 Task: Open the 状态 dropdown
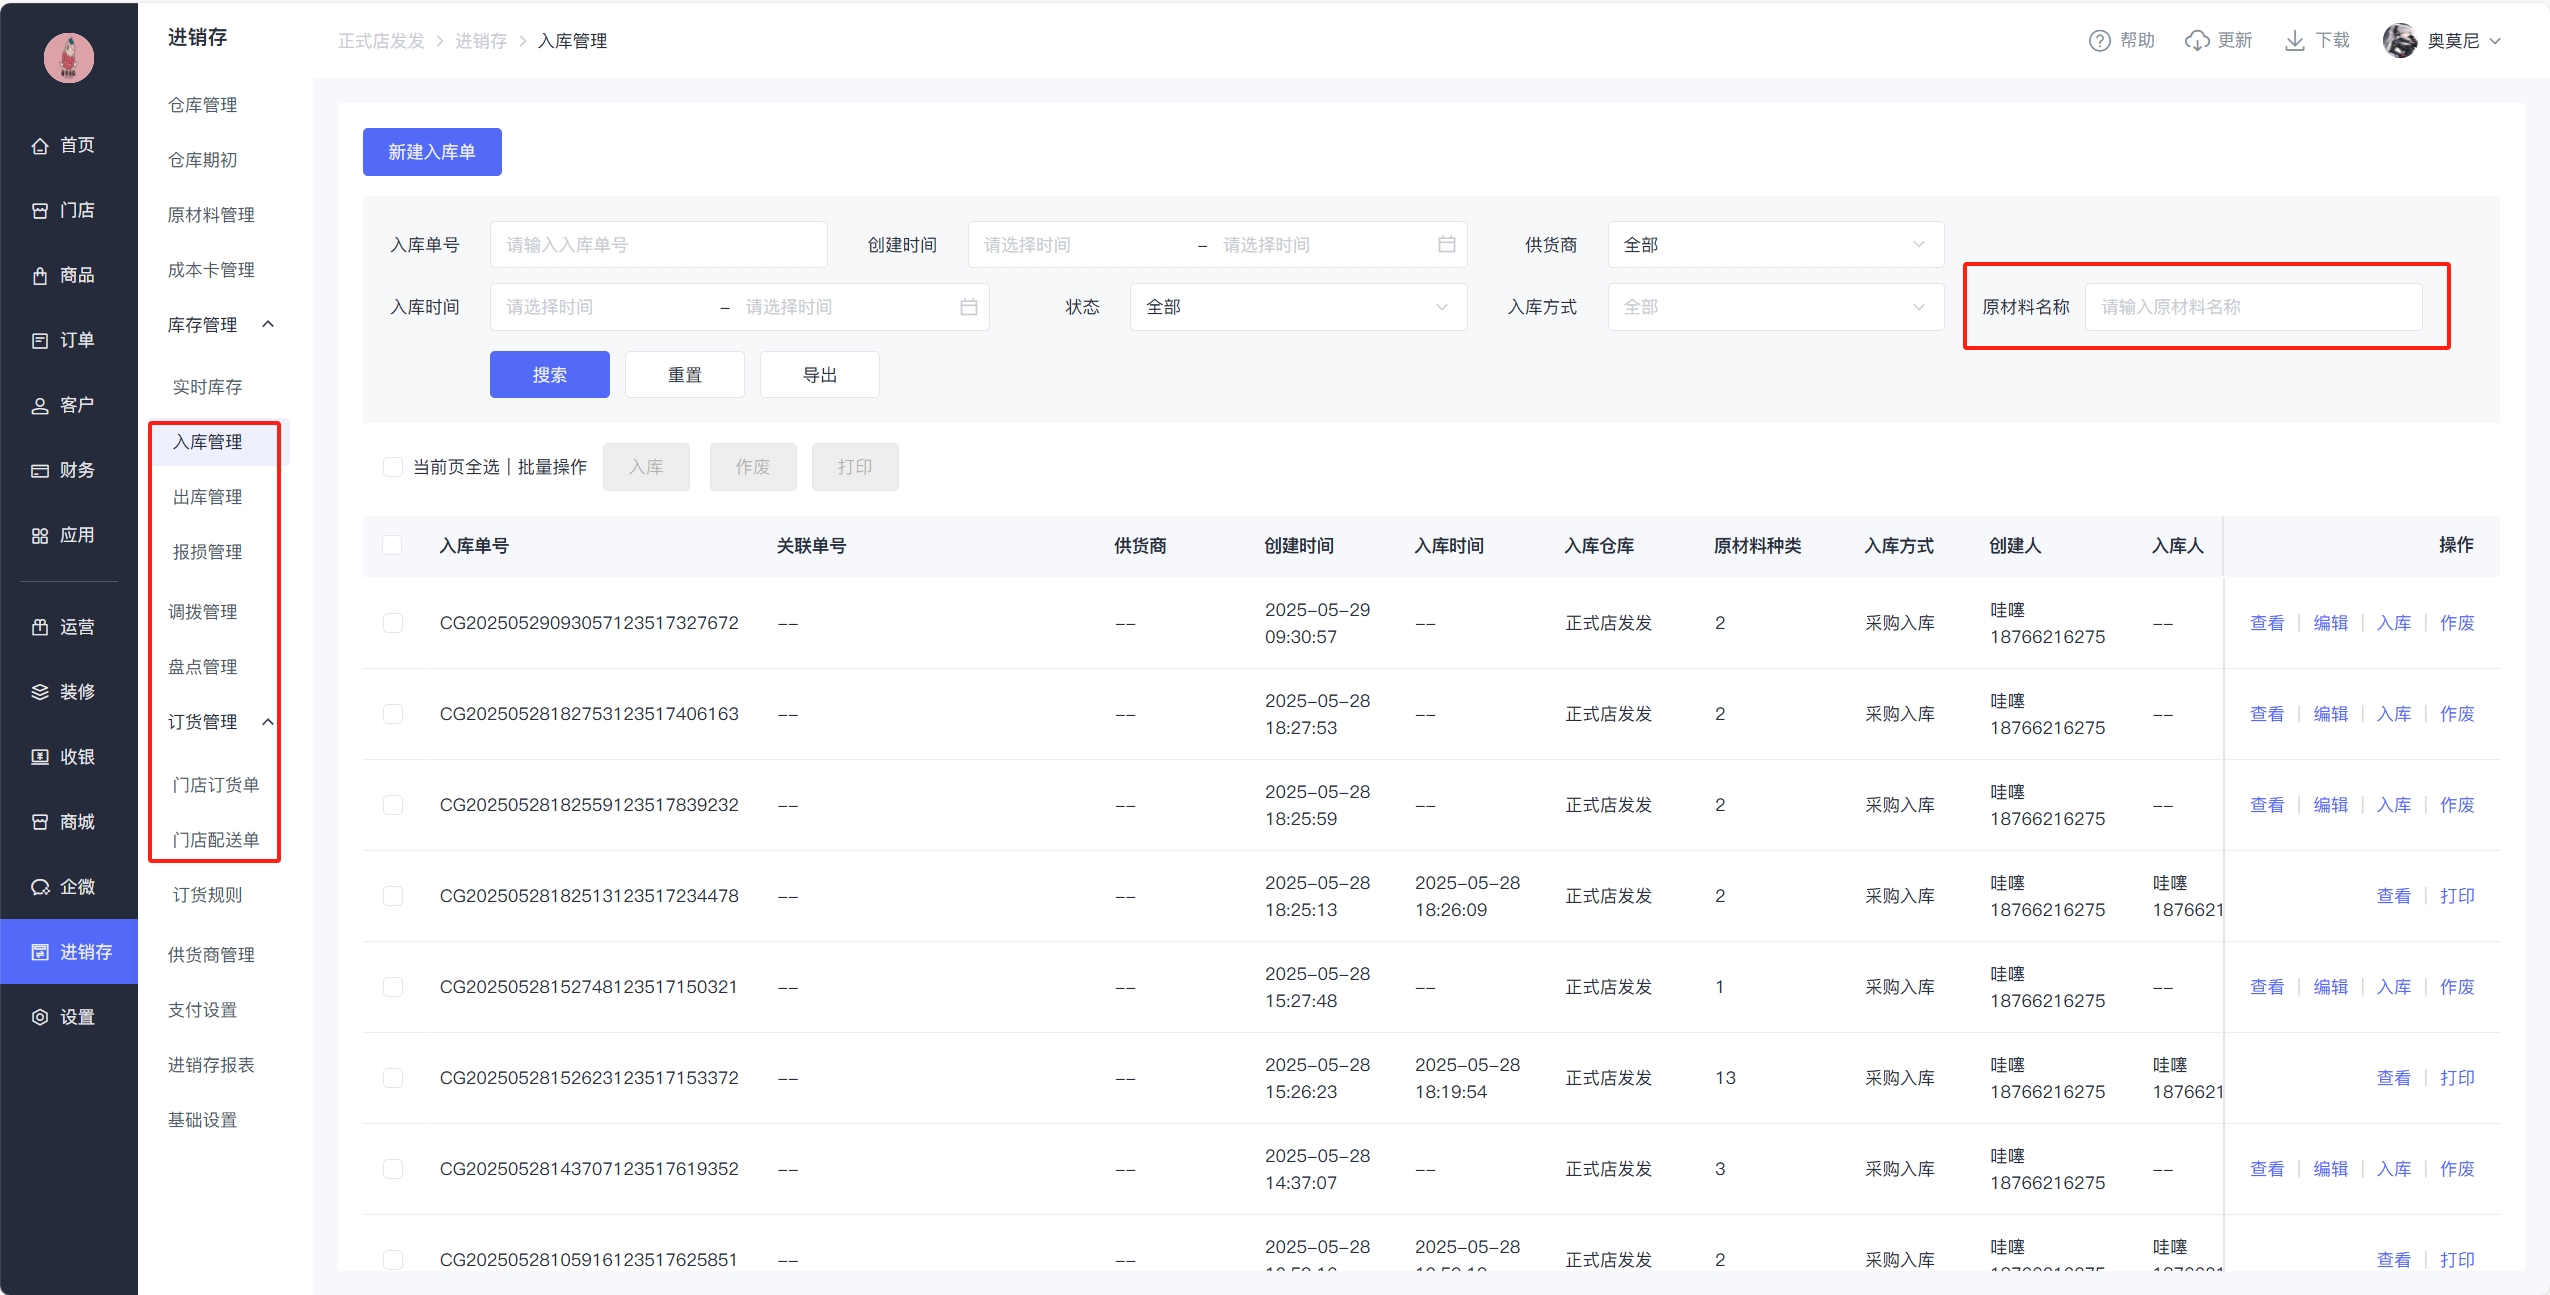point(1297,307)
